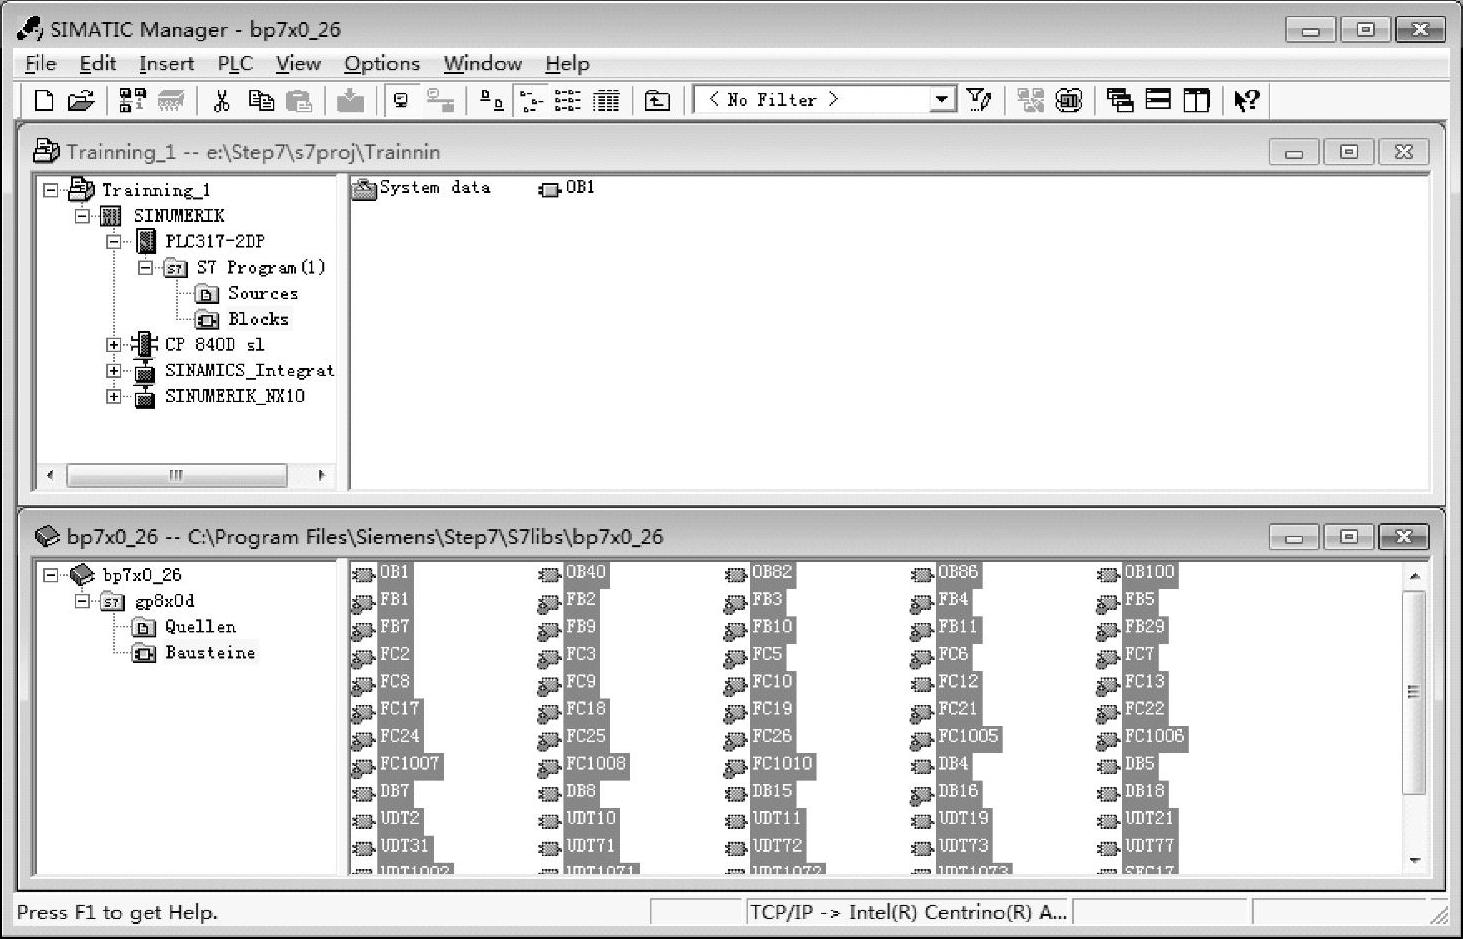This screenshot has height=939, width=1463.
Task: Click the library list scroll down arrow
Action: tap(1414, 860)
